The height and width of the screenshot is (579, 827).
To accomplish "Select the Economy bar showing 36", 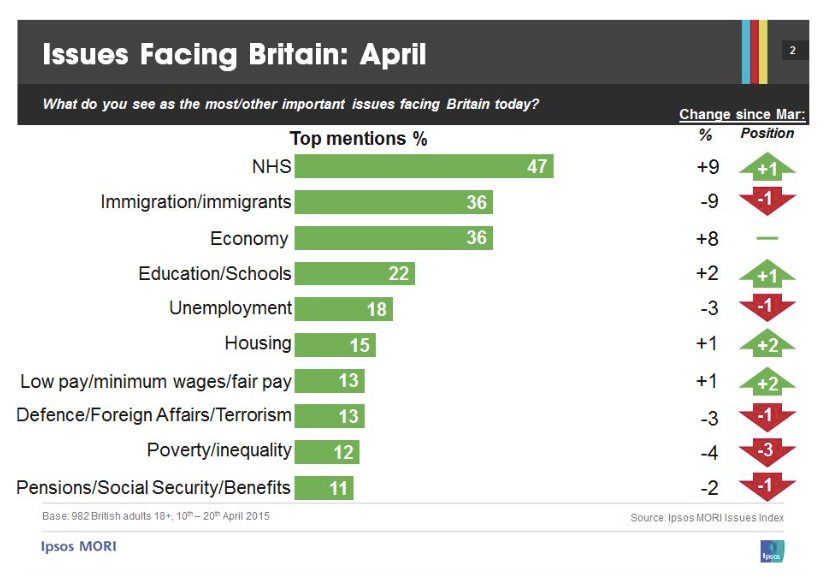I will pyautogui.click(x=394, y=238).
